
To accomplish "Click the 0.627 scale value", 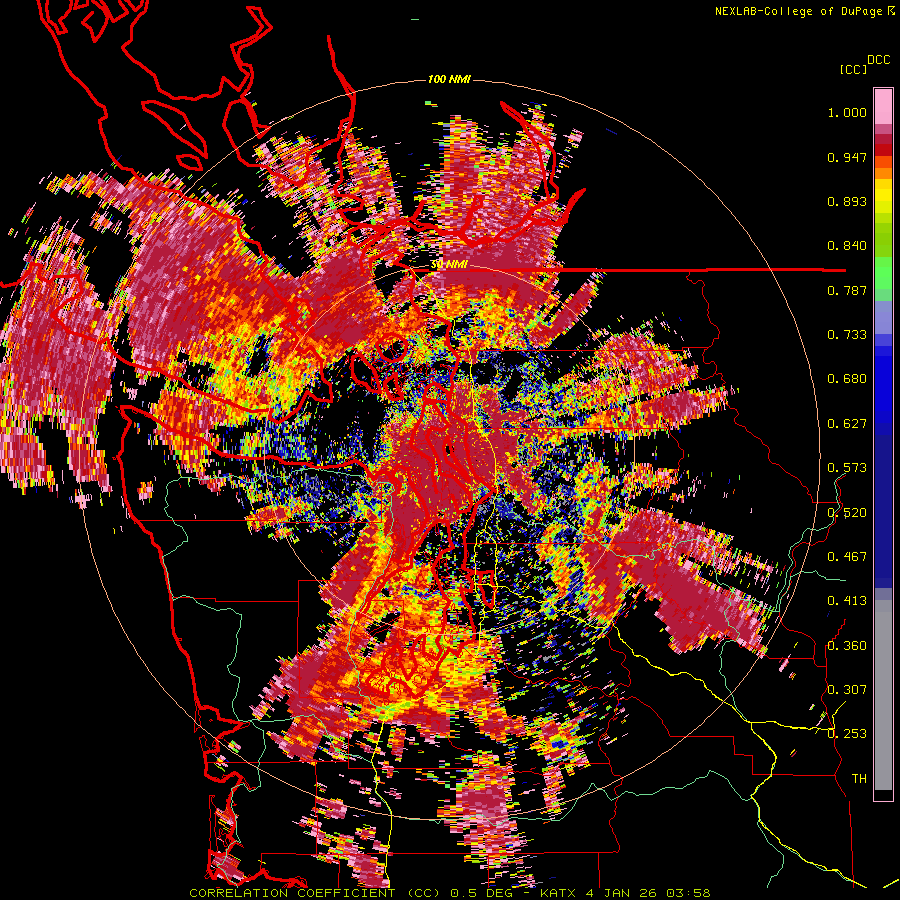I will point(847,424).
